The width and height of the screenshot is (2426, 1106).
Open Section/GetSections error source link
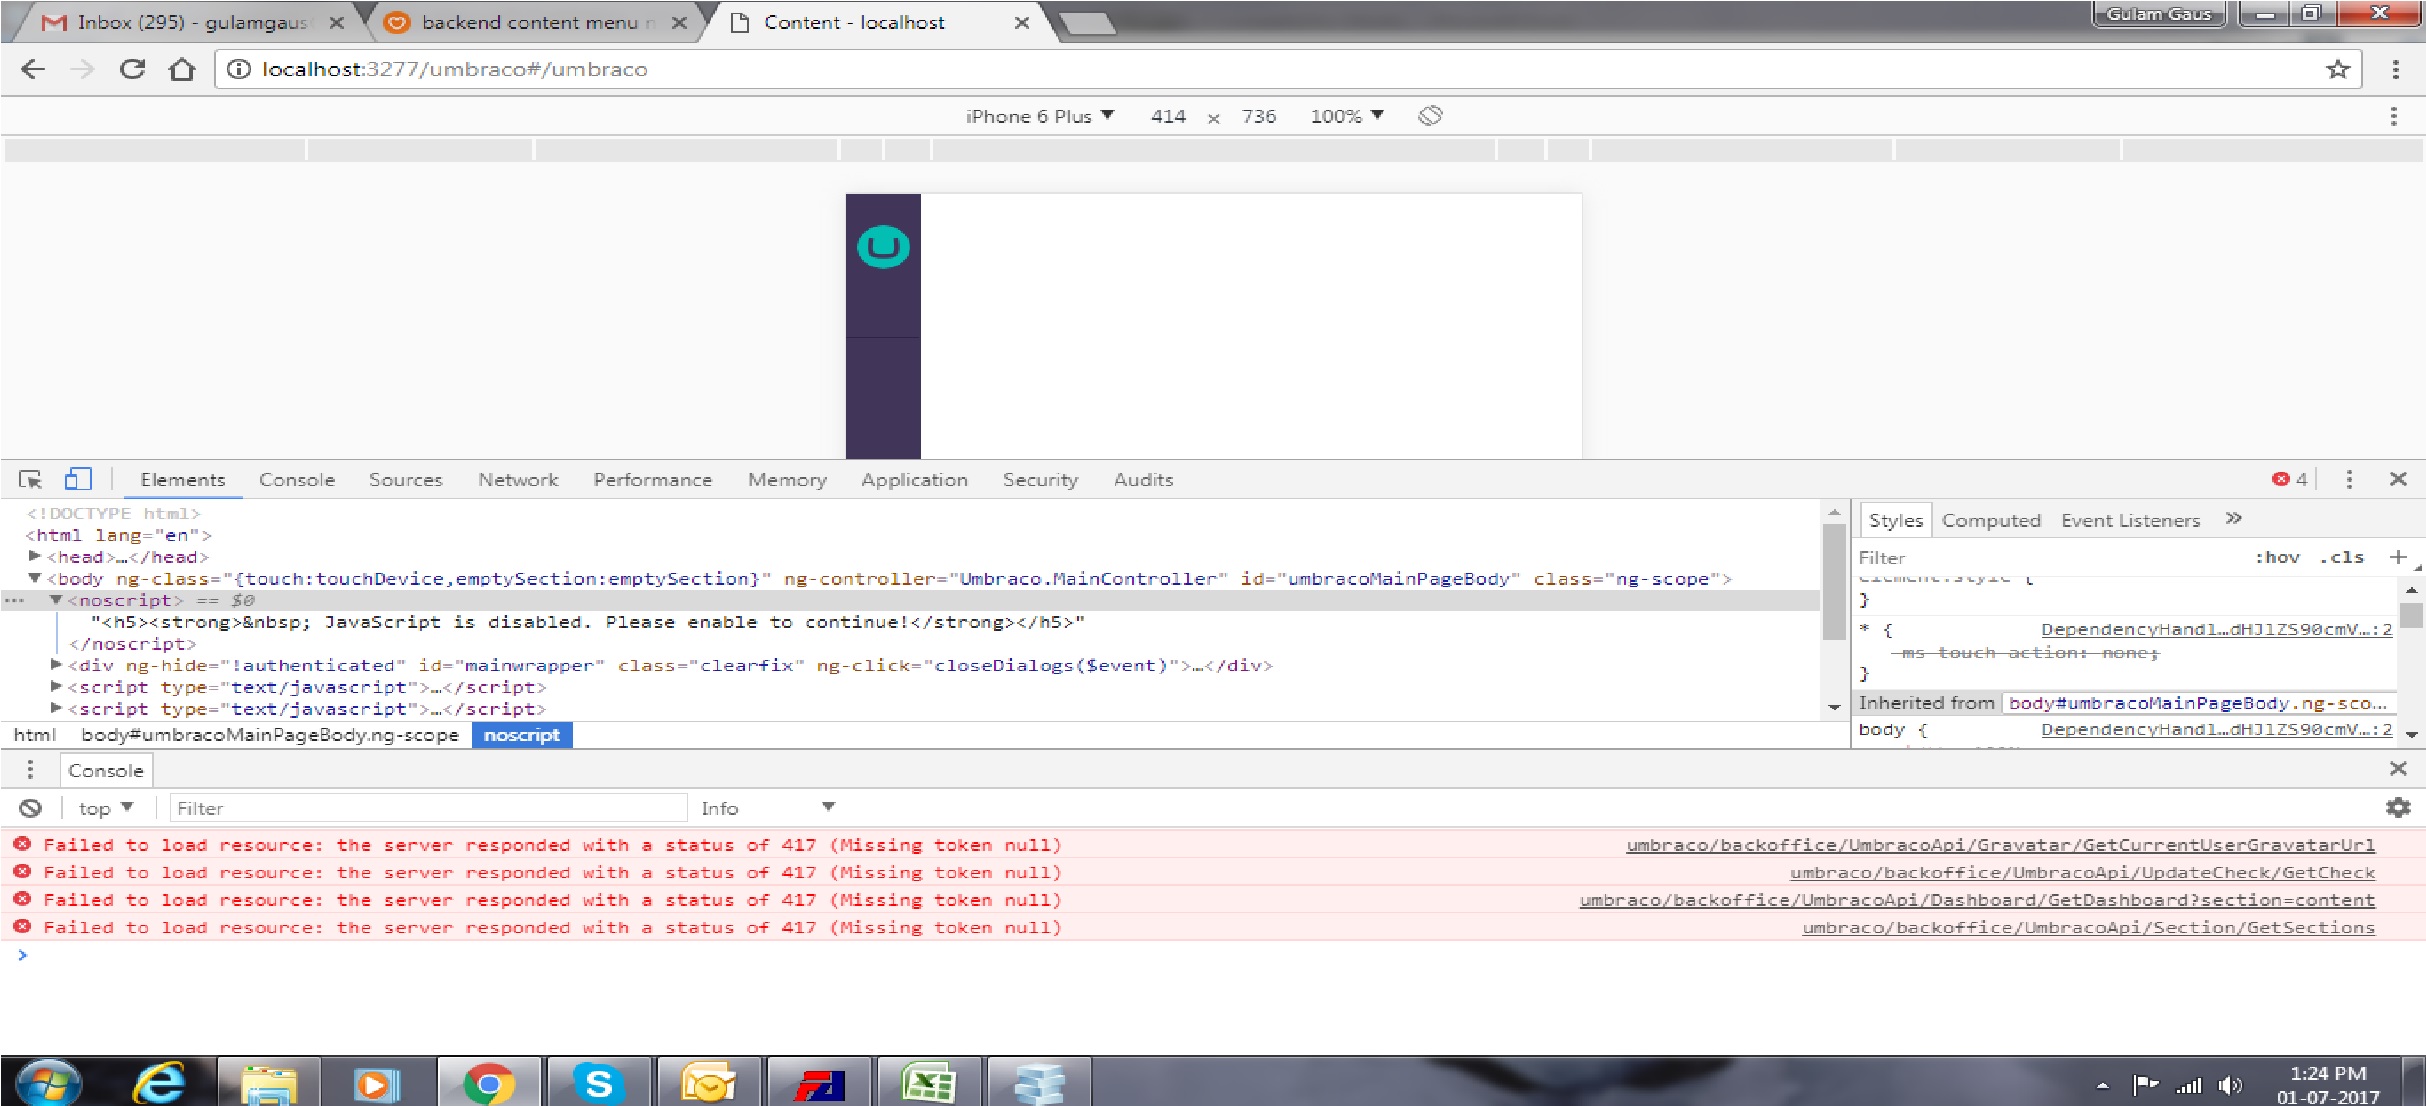[x=2088, y=927]
